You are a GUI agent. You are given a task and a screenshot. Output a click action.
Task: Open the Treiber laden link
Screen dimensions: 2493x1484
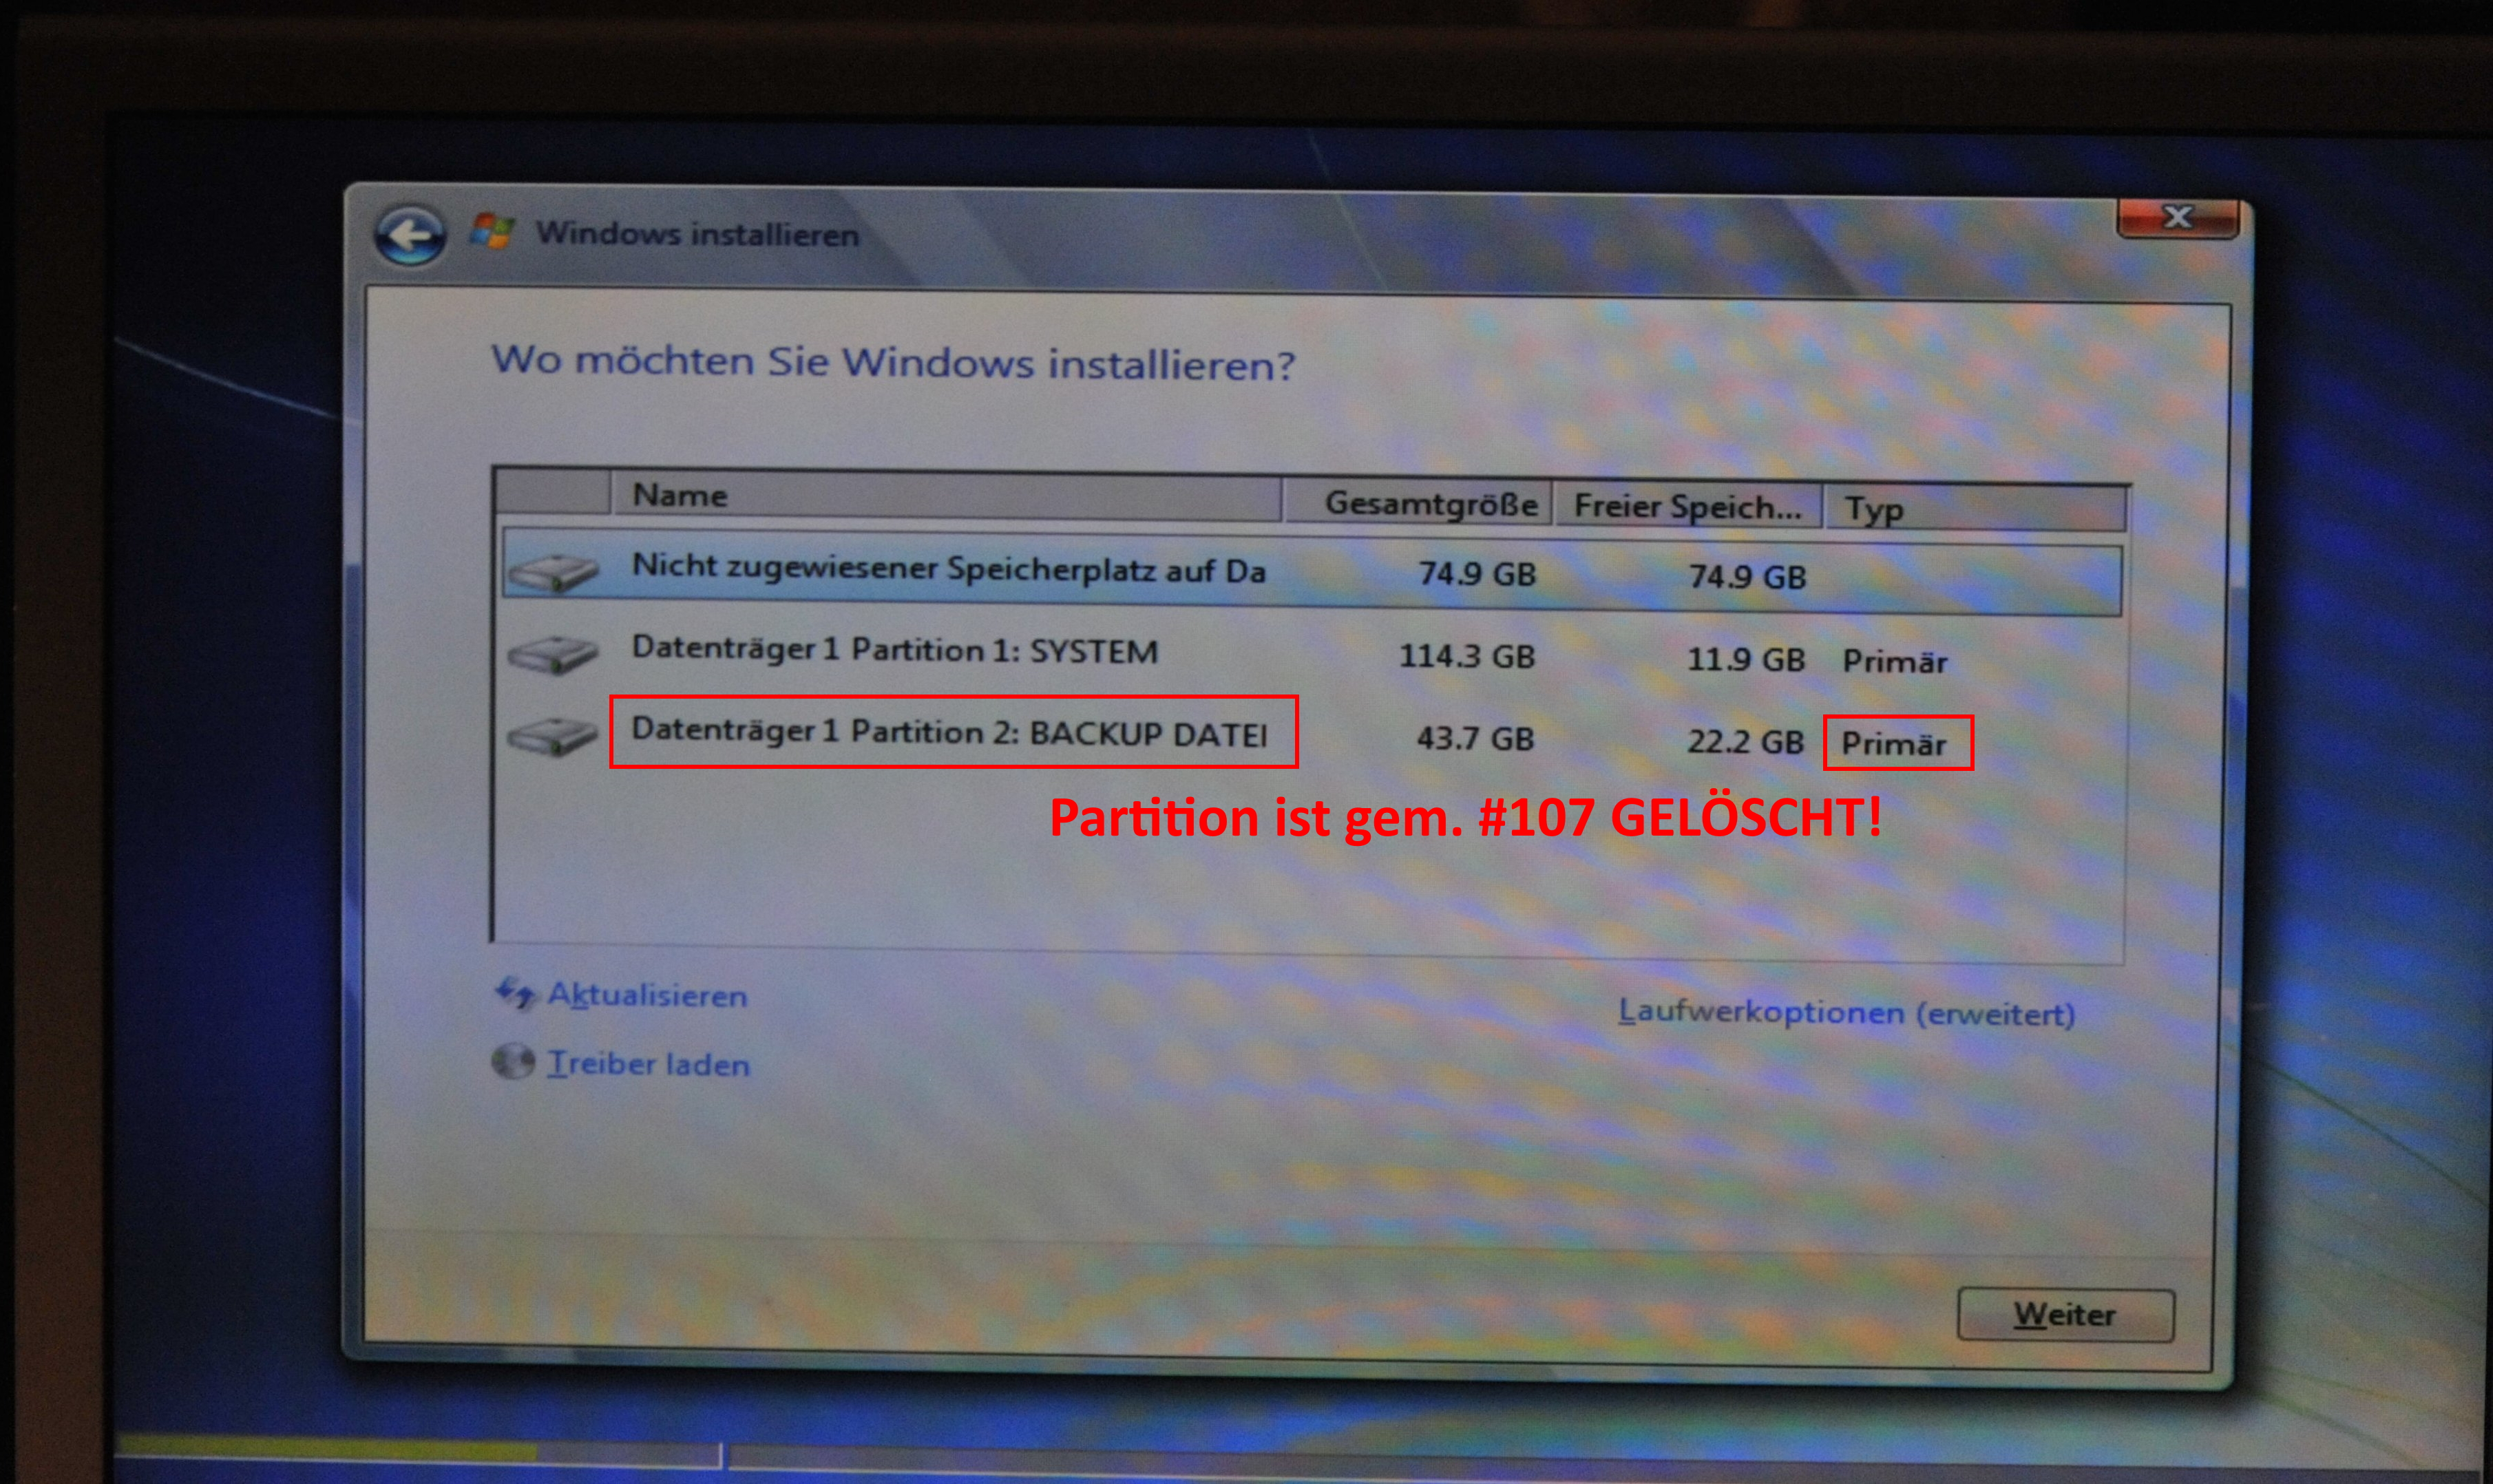(648, 1064)
